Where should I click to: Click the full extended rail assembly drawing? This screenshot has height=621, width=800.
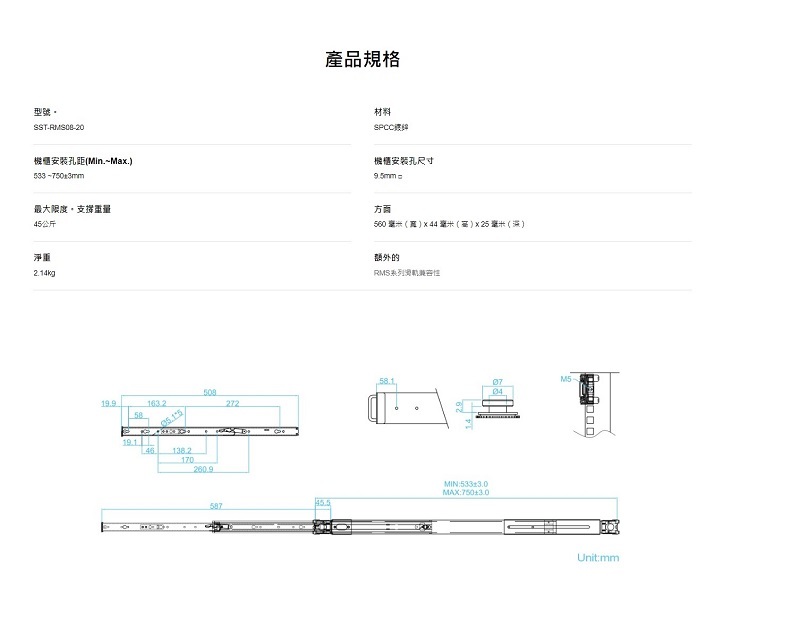click(x=360, y=527)
